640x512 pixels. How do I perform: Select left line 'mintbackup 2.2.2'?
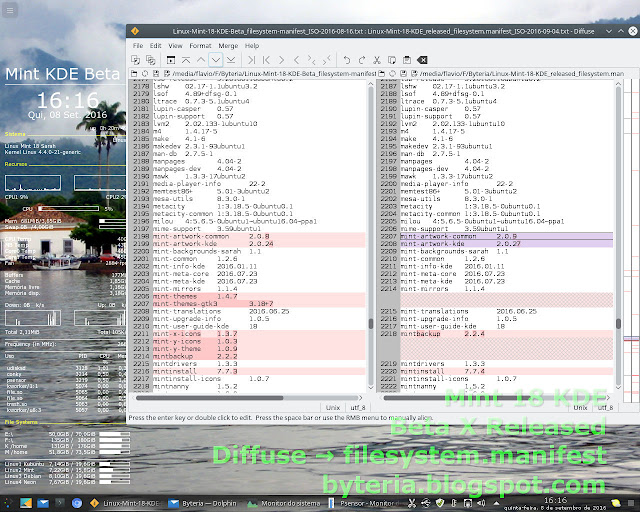[259, 356]
